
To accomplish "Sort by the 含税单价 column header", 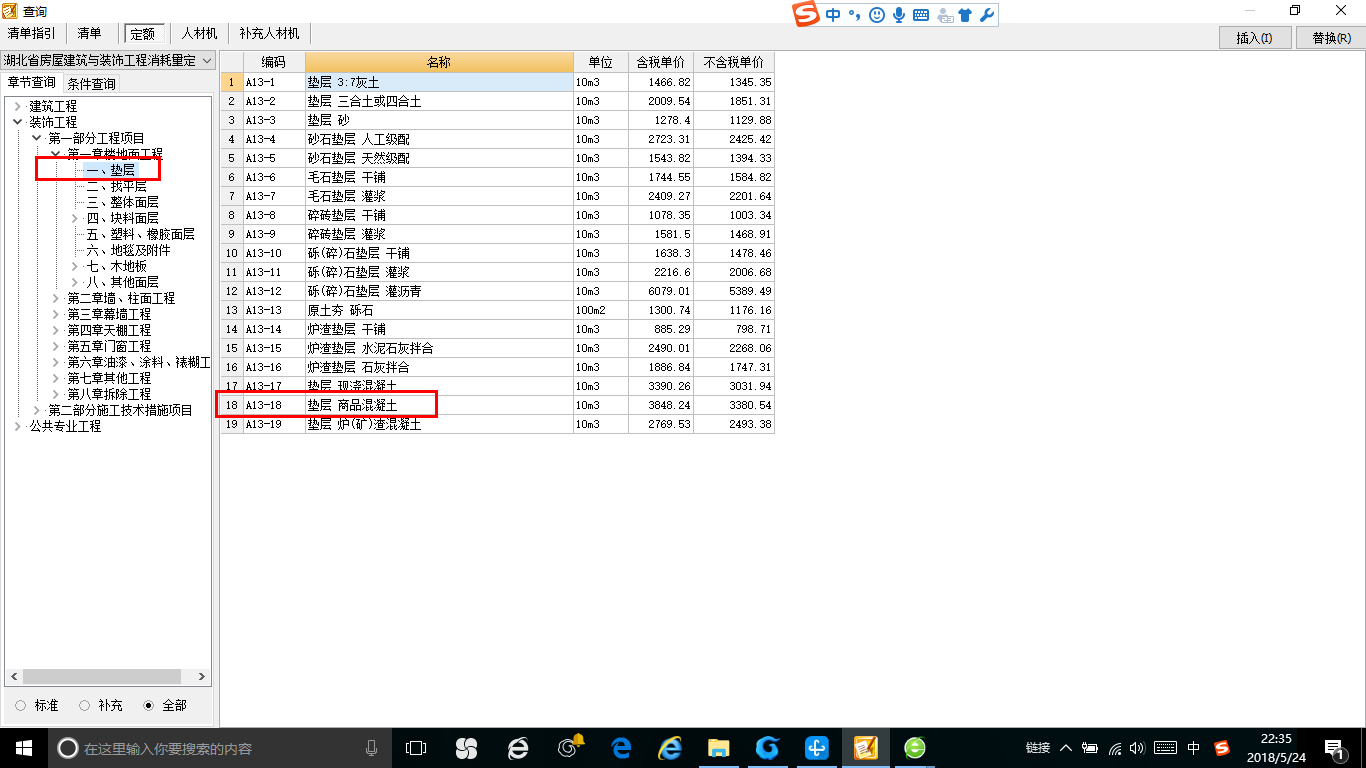I will click(660, 62).
